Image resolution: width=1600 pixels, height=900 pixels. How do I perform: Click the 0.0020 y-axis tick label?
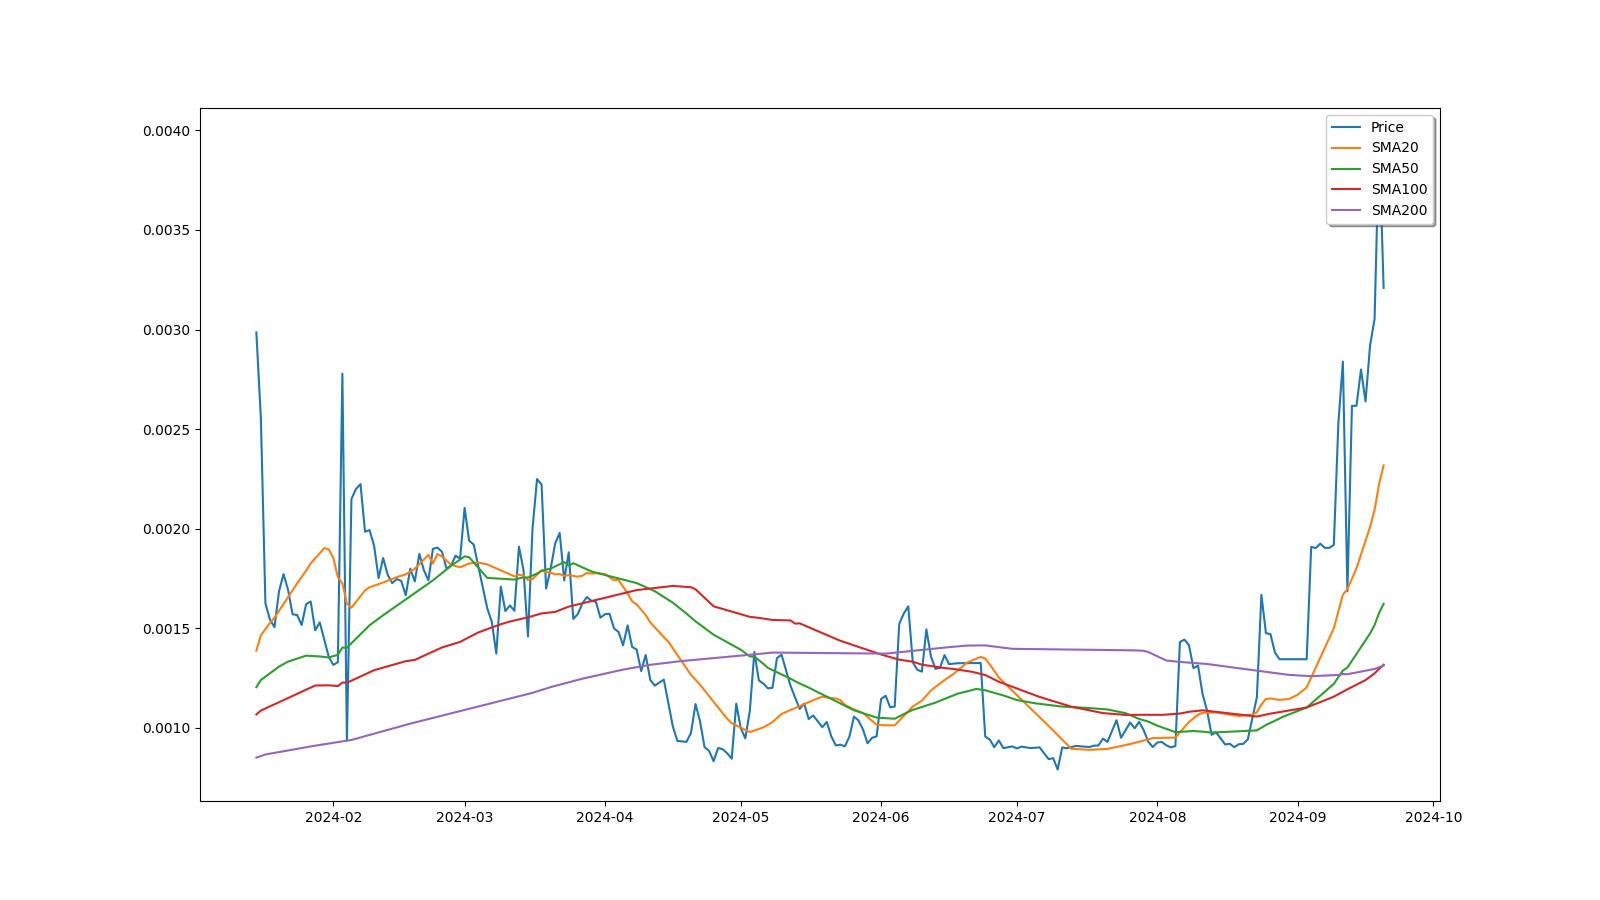click(167, 529)
